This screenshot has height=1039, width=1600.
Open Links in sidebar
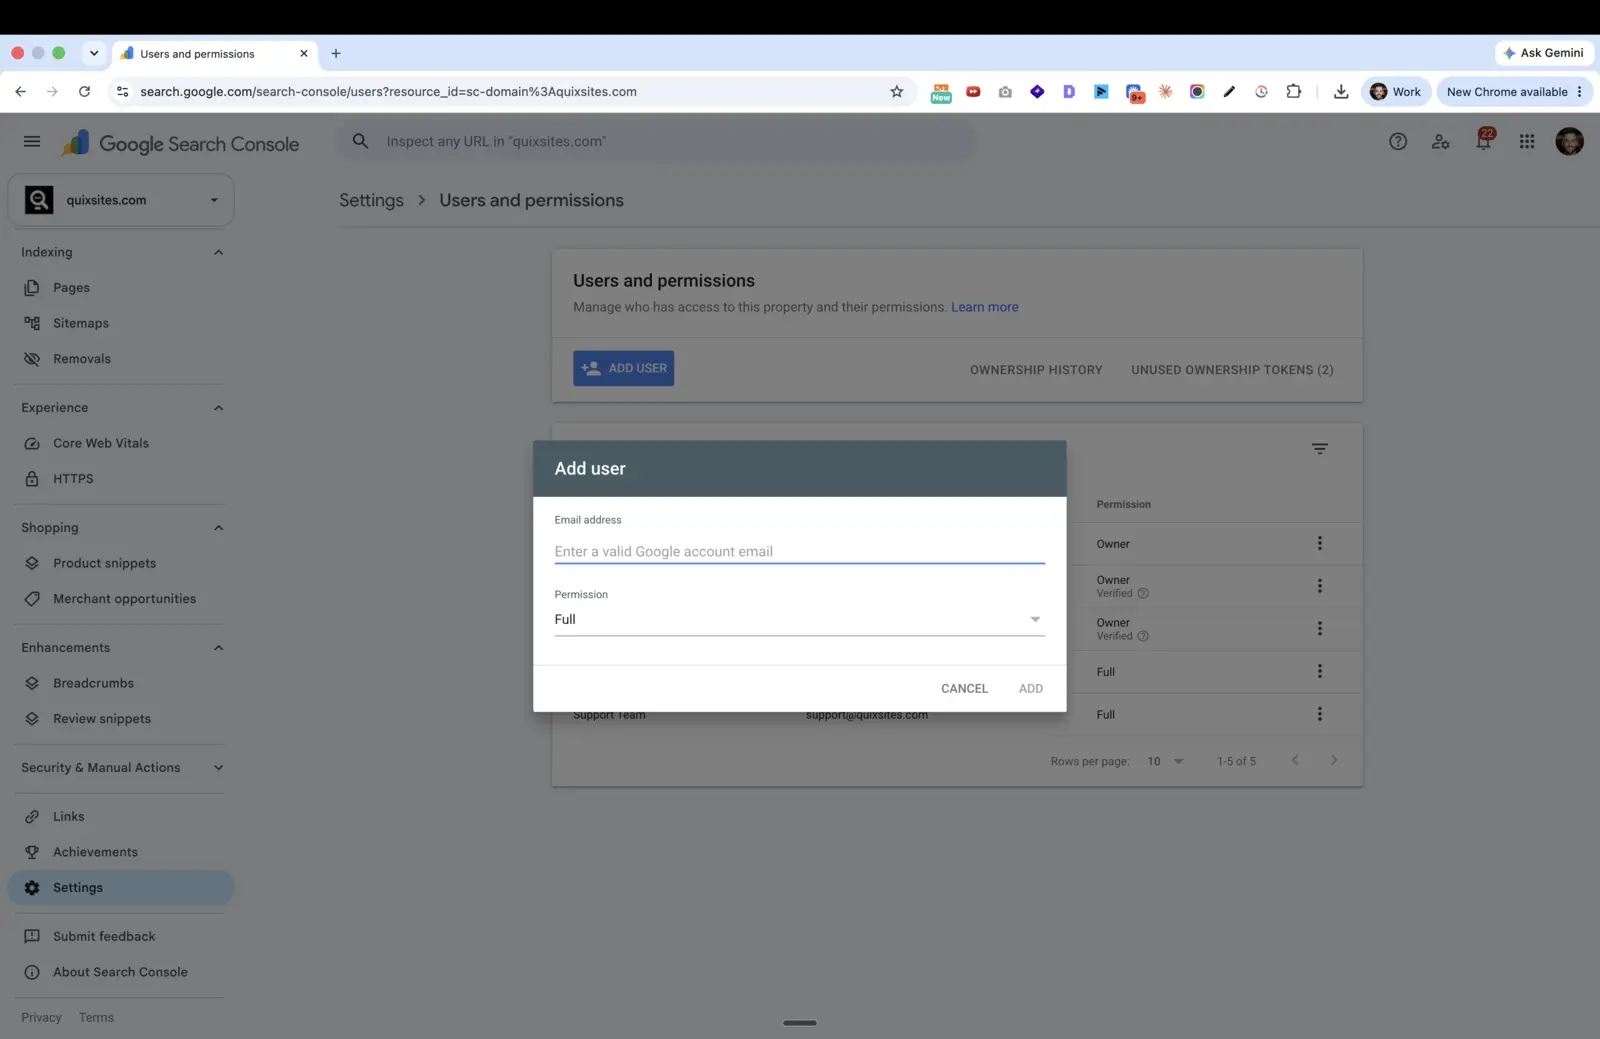[69, 817]
